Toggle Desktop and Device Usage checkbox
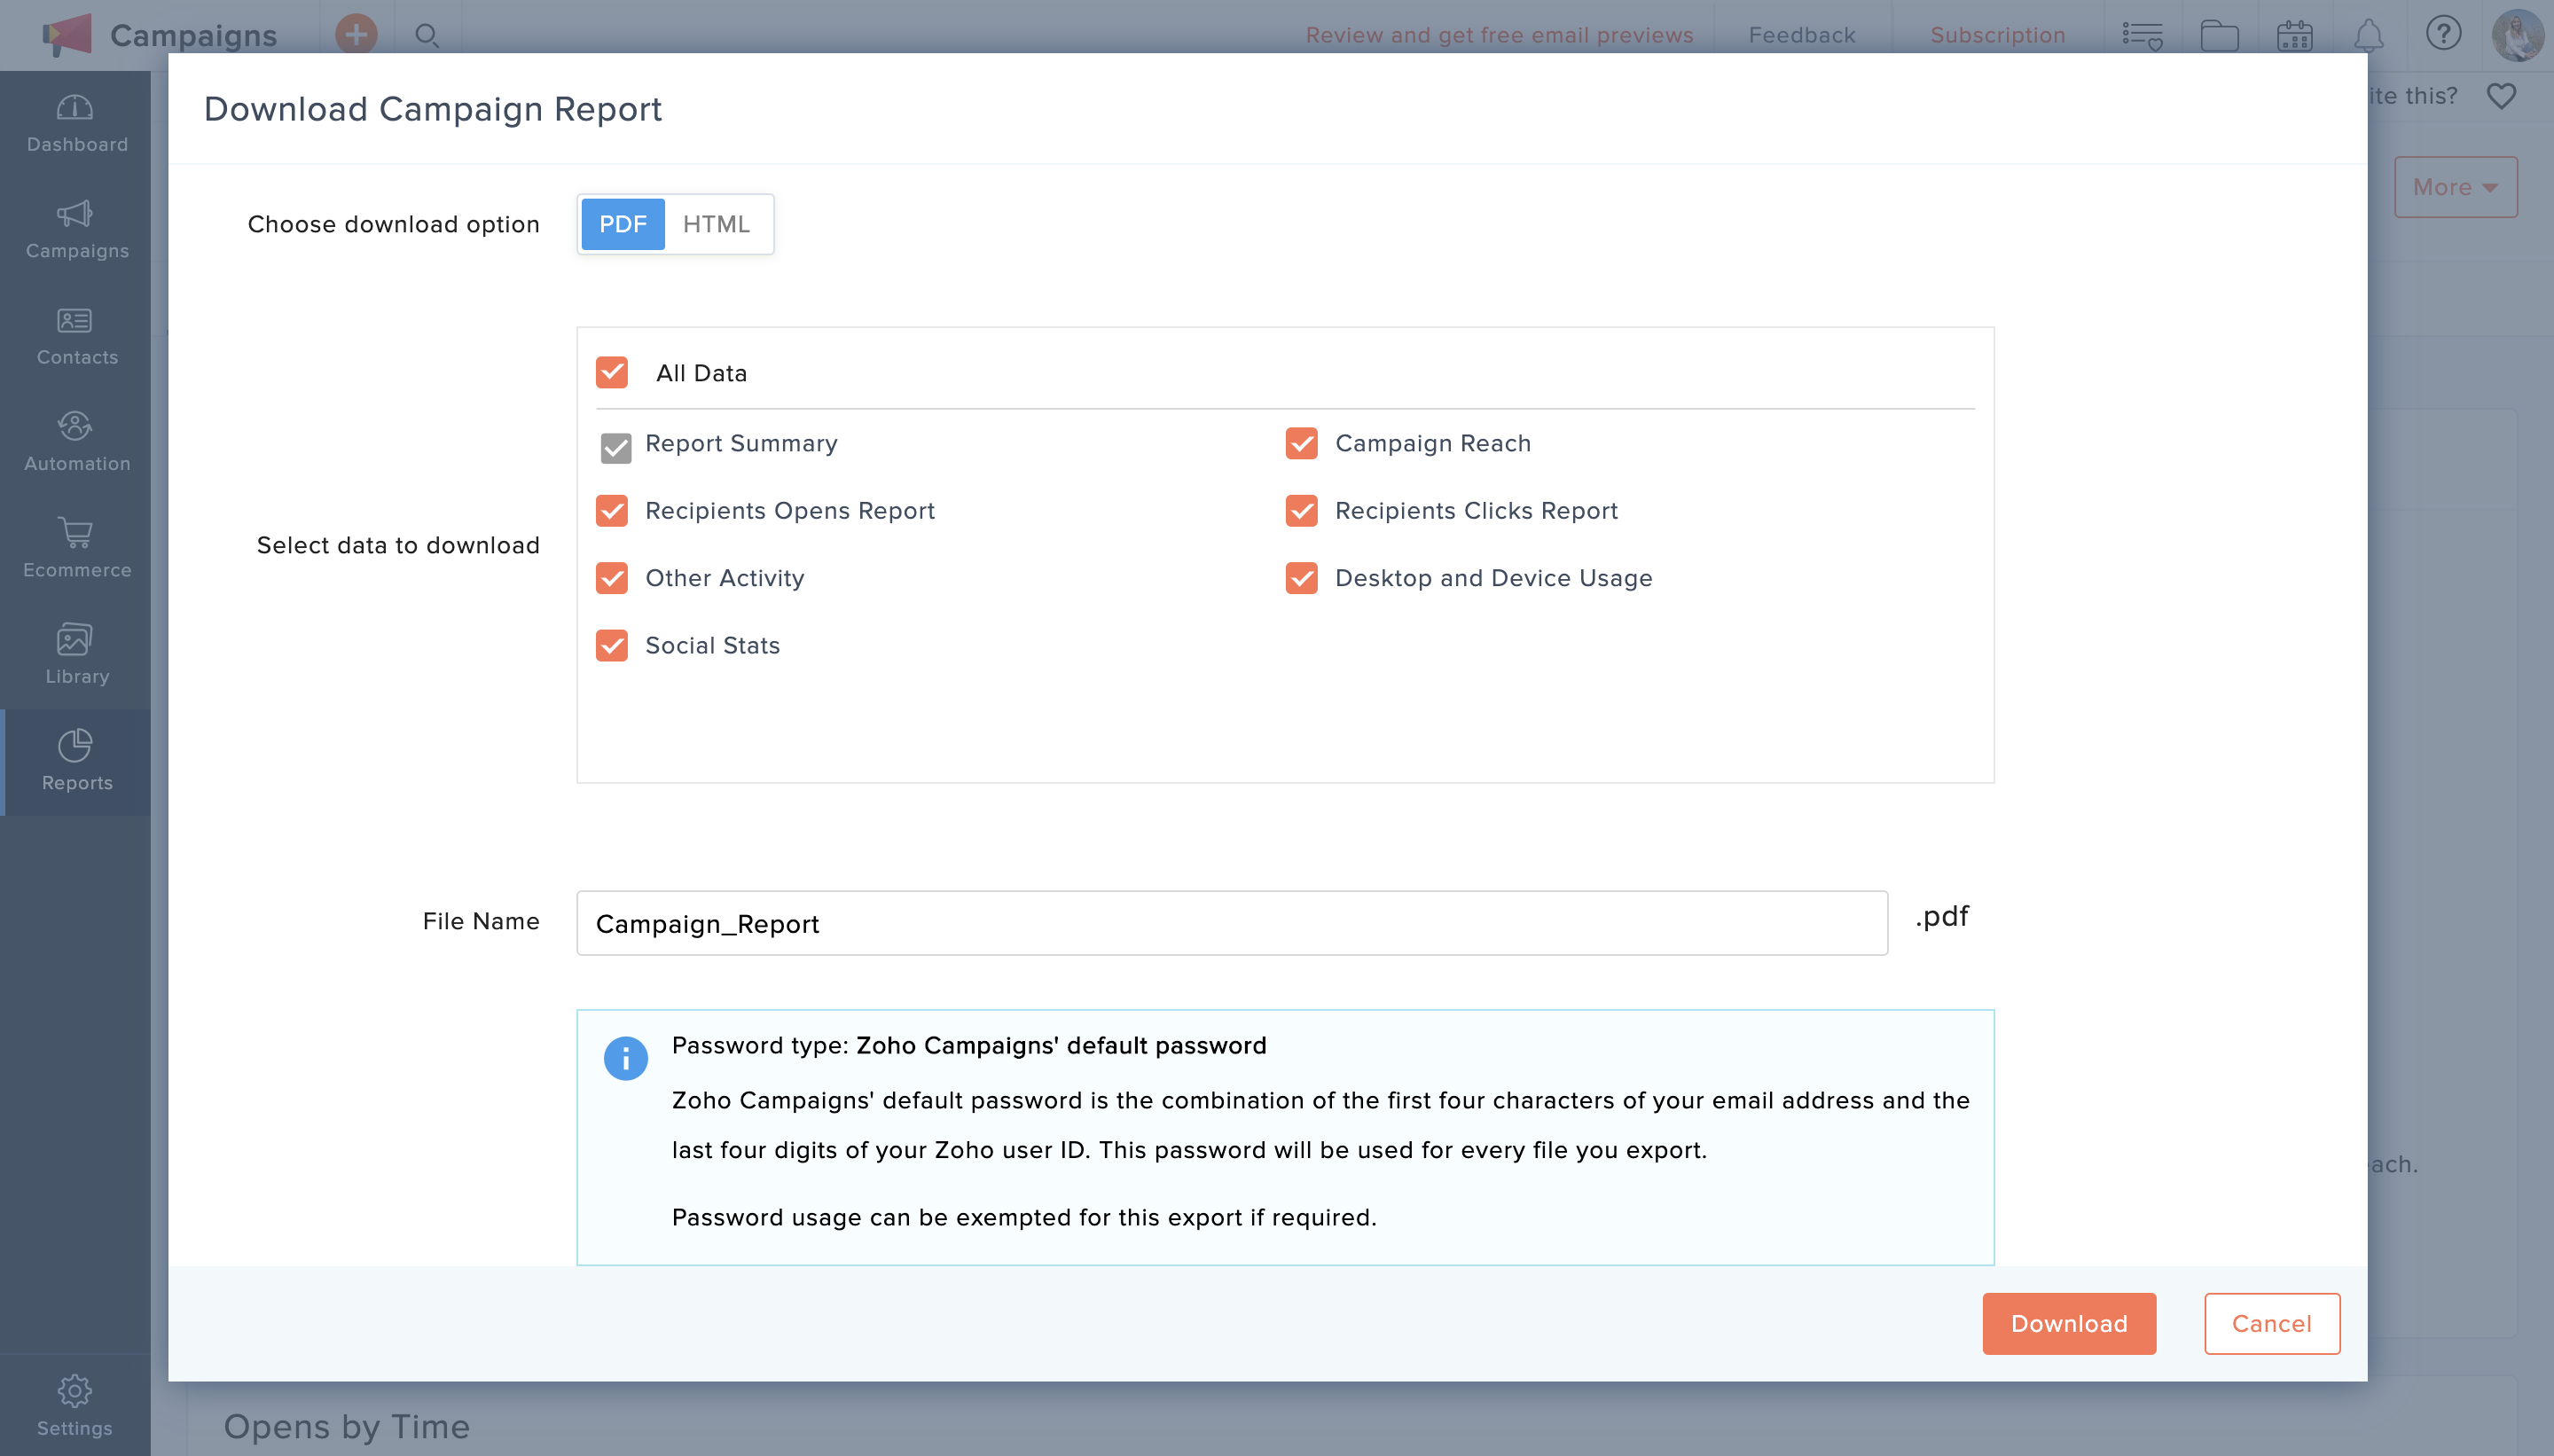The image size is (2554, 1456). point(1301,578)
